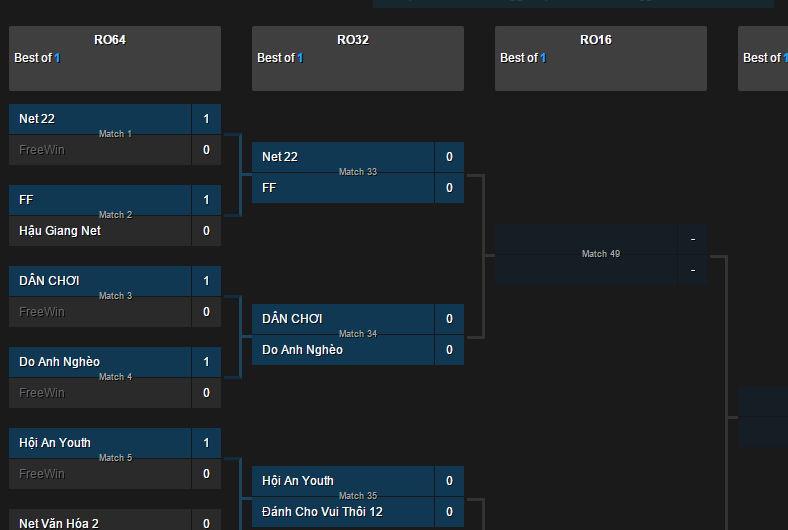
Task: Select team Net Văn Hóa 2
Action: (x=59, y=523)
